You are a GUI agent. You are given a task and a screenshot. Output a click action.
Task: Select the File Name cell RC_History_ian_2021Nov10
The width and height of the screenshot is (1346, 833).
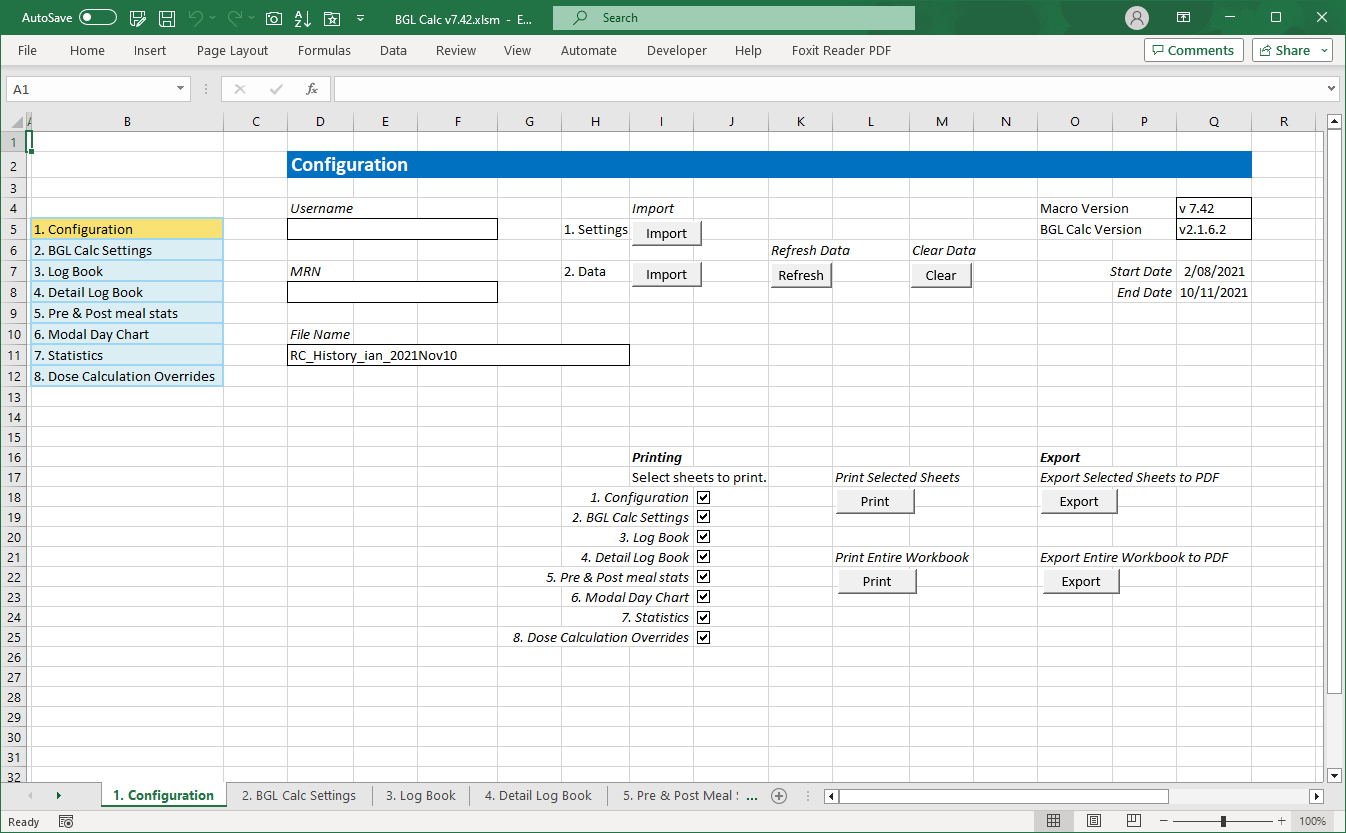458,355
